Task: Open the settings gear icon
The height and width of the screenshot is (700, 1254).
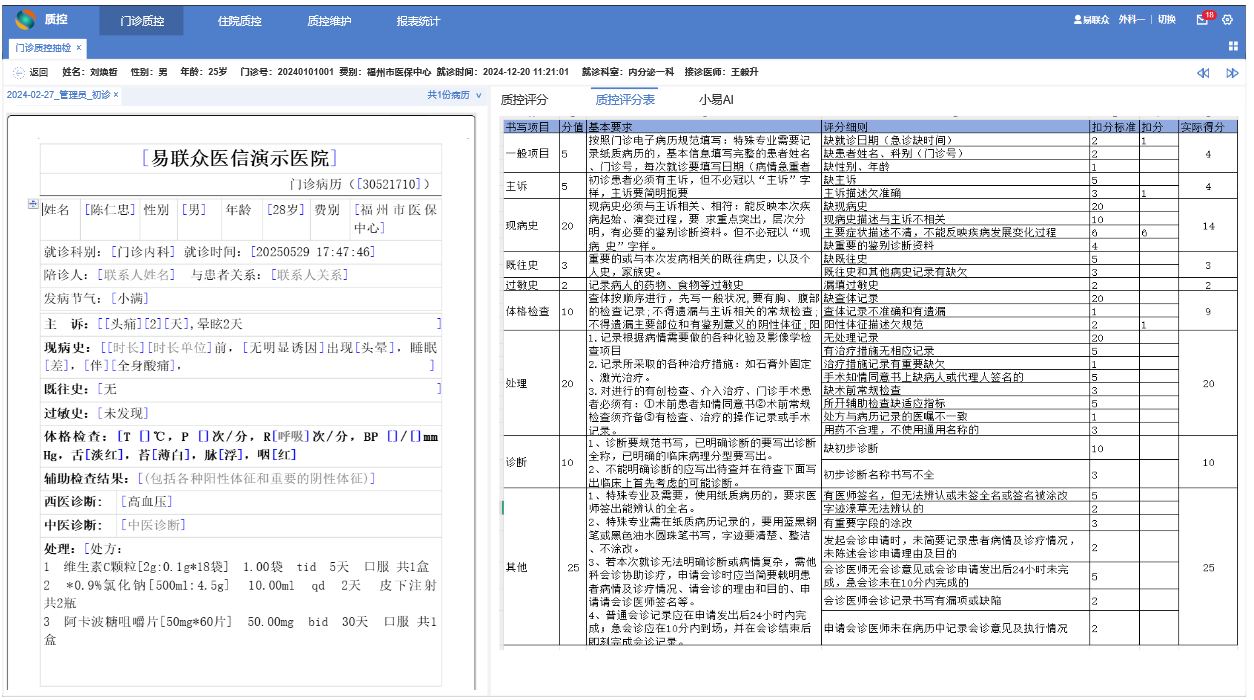Action: coord(1229,20)
